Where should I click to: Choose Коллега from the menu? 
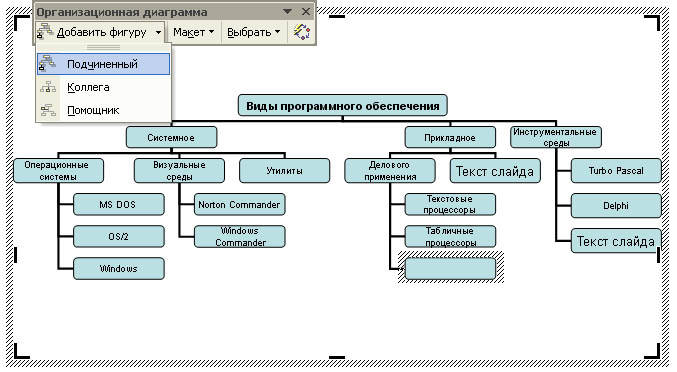(x=103, y=87)
